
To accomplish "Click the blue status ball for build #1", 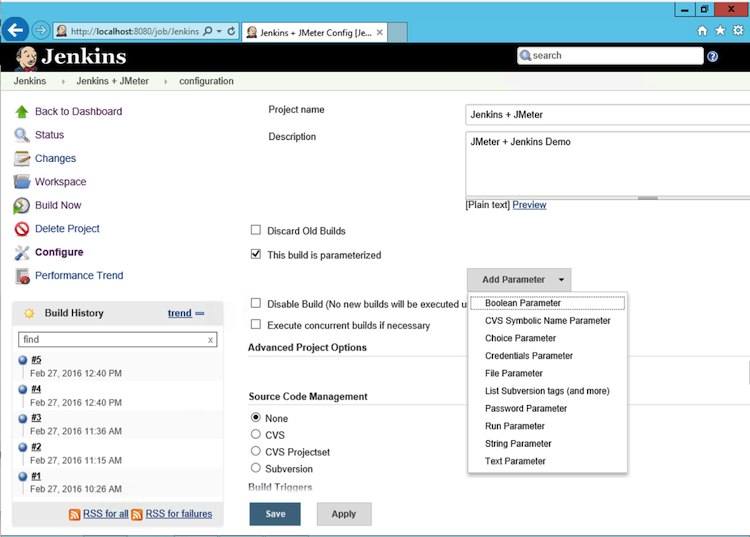I will [x=22, y=476].
